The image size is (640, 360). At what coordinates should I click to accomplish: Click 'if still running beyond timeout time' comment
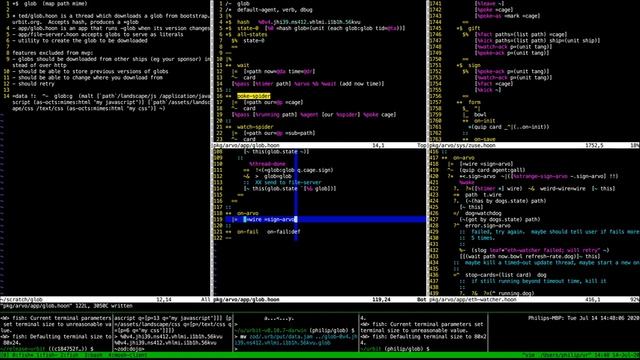click(539, 281)
